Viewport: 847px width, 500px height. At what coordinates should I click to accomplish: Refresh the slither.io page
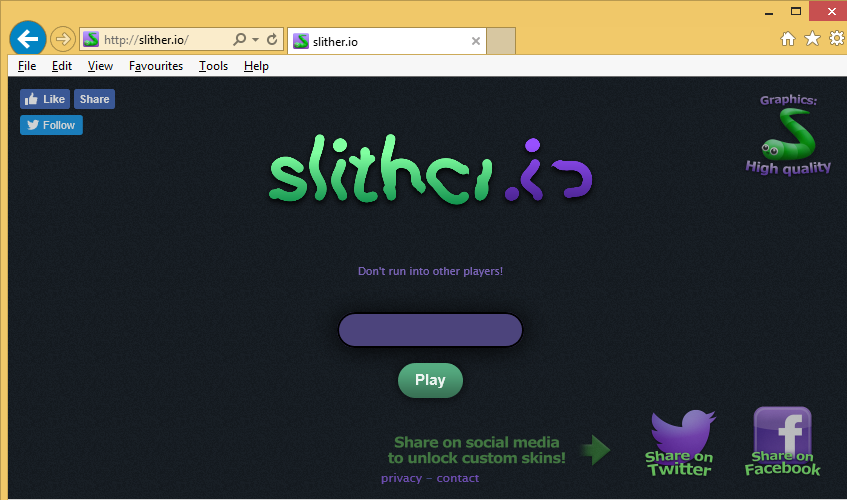click(272, 39)
